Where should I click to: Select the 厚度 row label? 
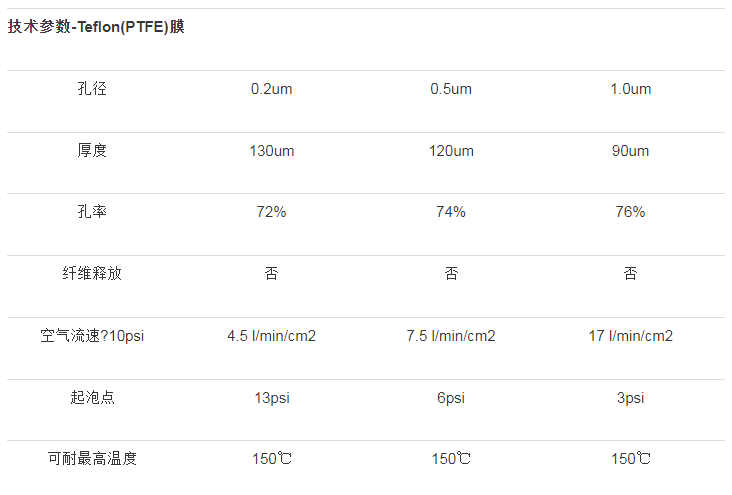[92, 150]
